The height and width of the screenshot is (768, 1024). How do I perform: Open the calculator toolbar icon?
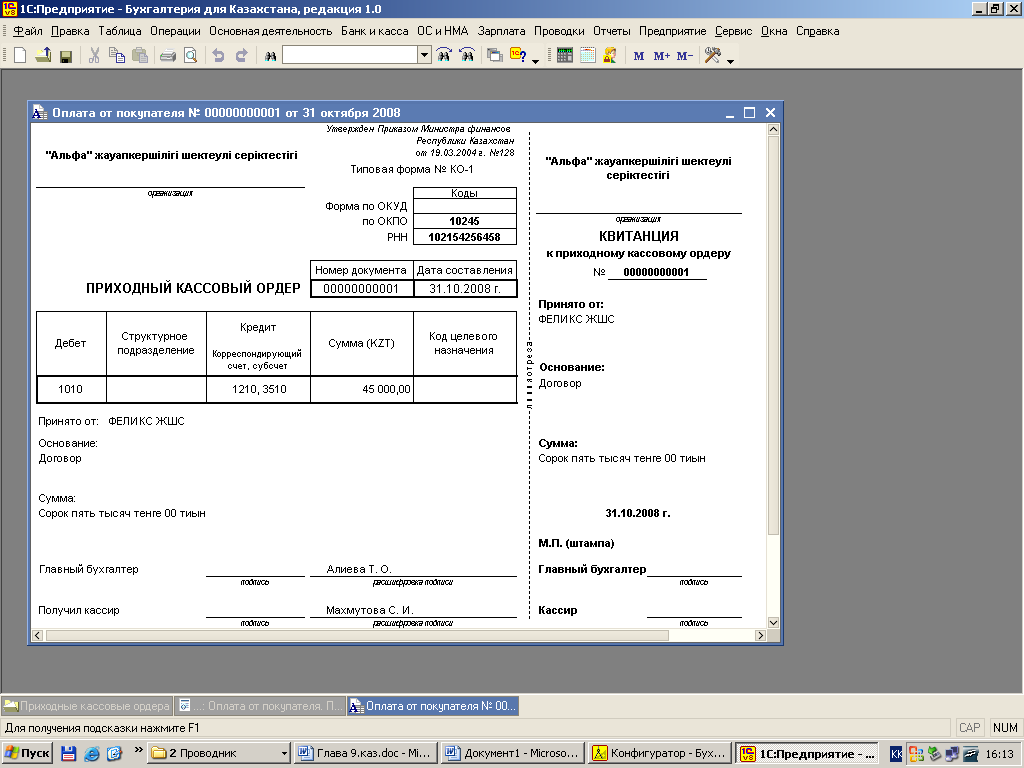pyautogui.click(x=565, y=56)
